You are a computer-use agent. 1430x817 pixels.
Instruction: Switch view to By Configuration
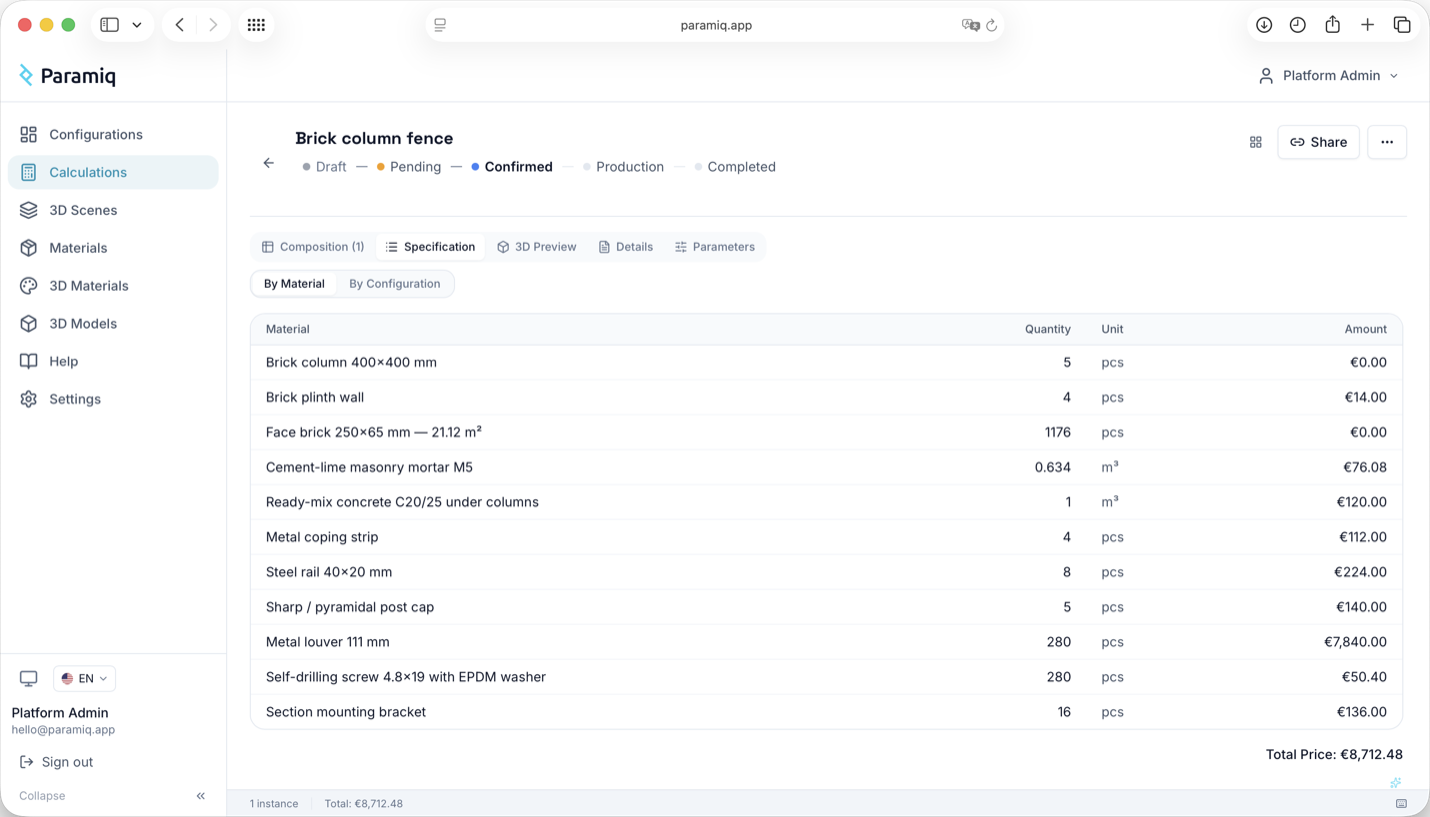pos(394,284)
